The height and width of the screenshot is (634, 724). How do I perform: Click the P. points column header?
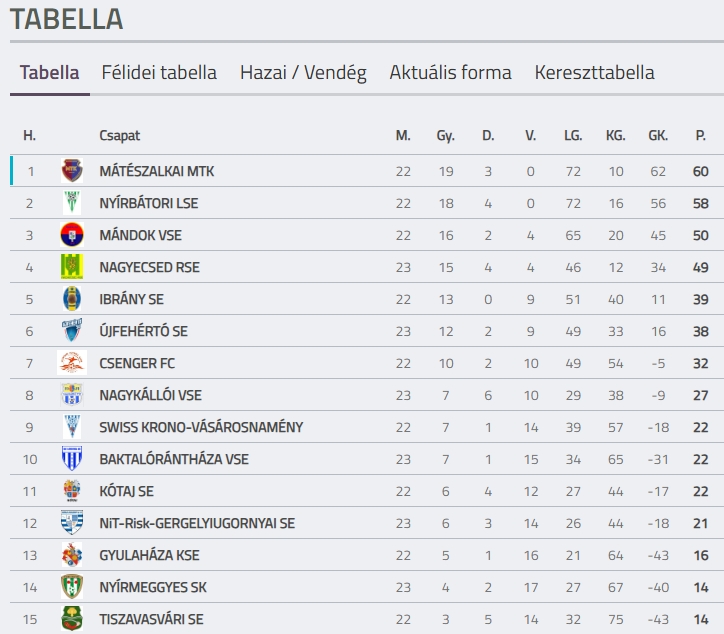click(x=700, y=136)
